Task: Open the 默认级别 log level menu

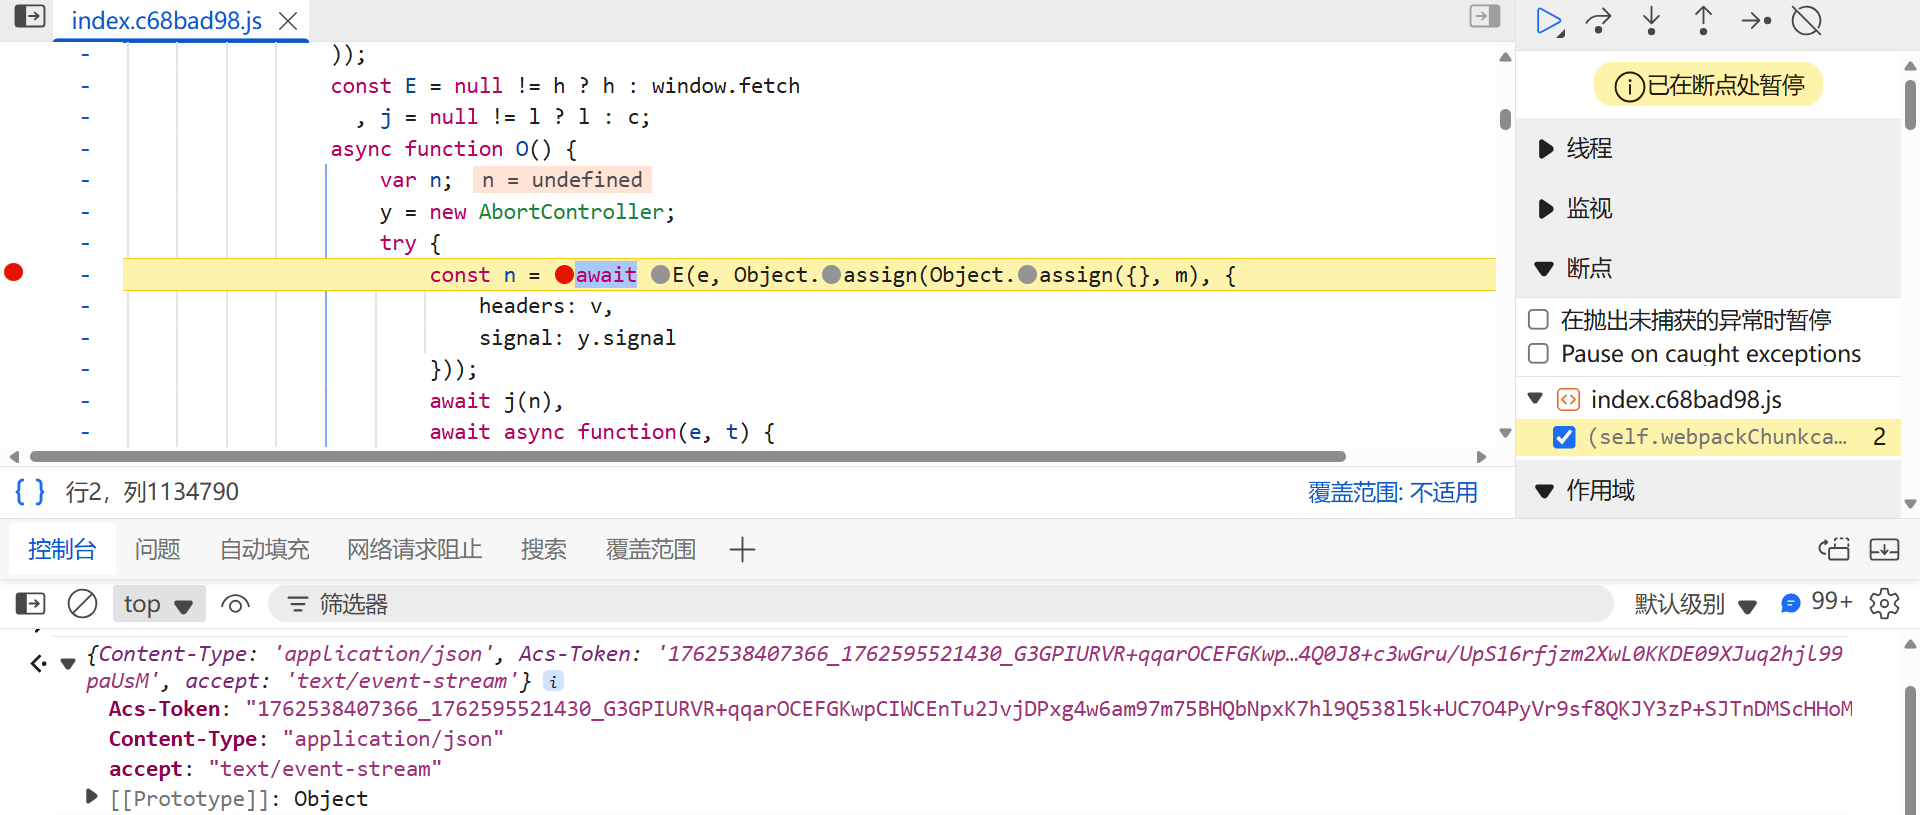Action: tap(1695, 604)
